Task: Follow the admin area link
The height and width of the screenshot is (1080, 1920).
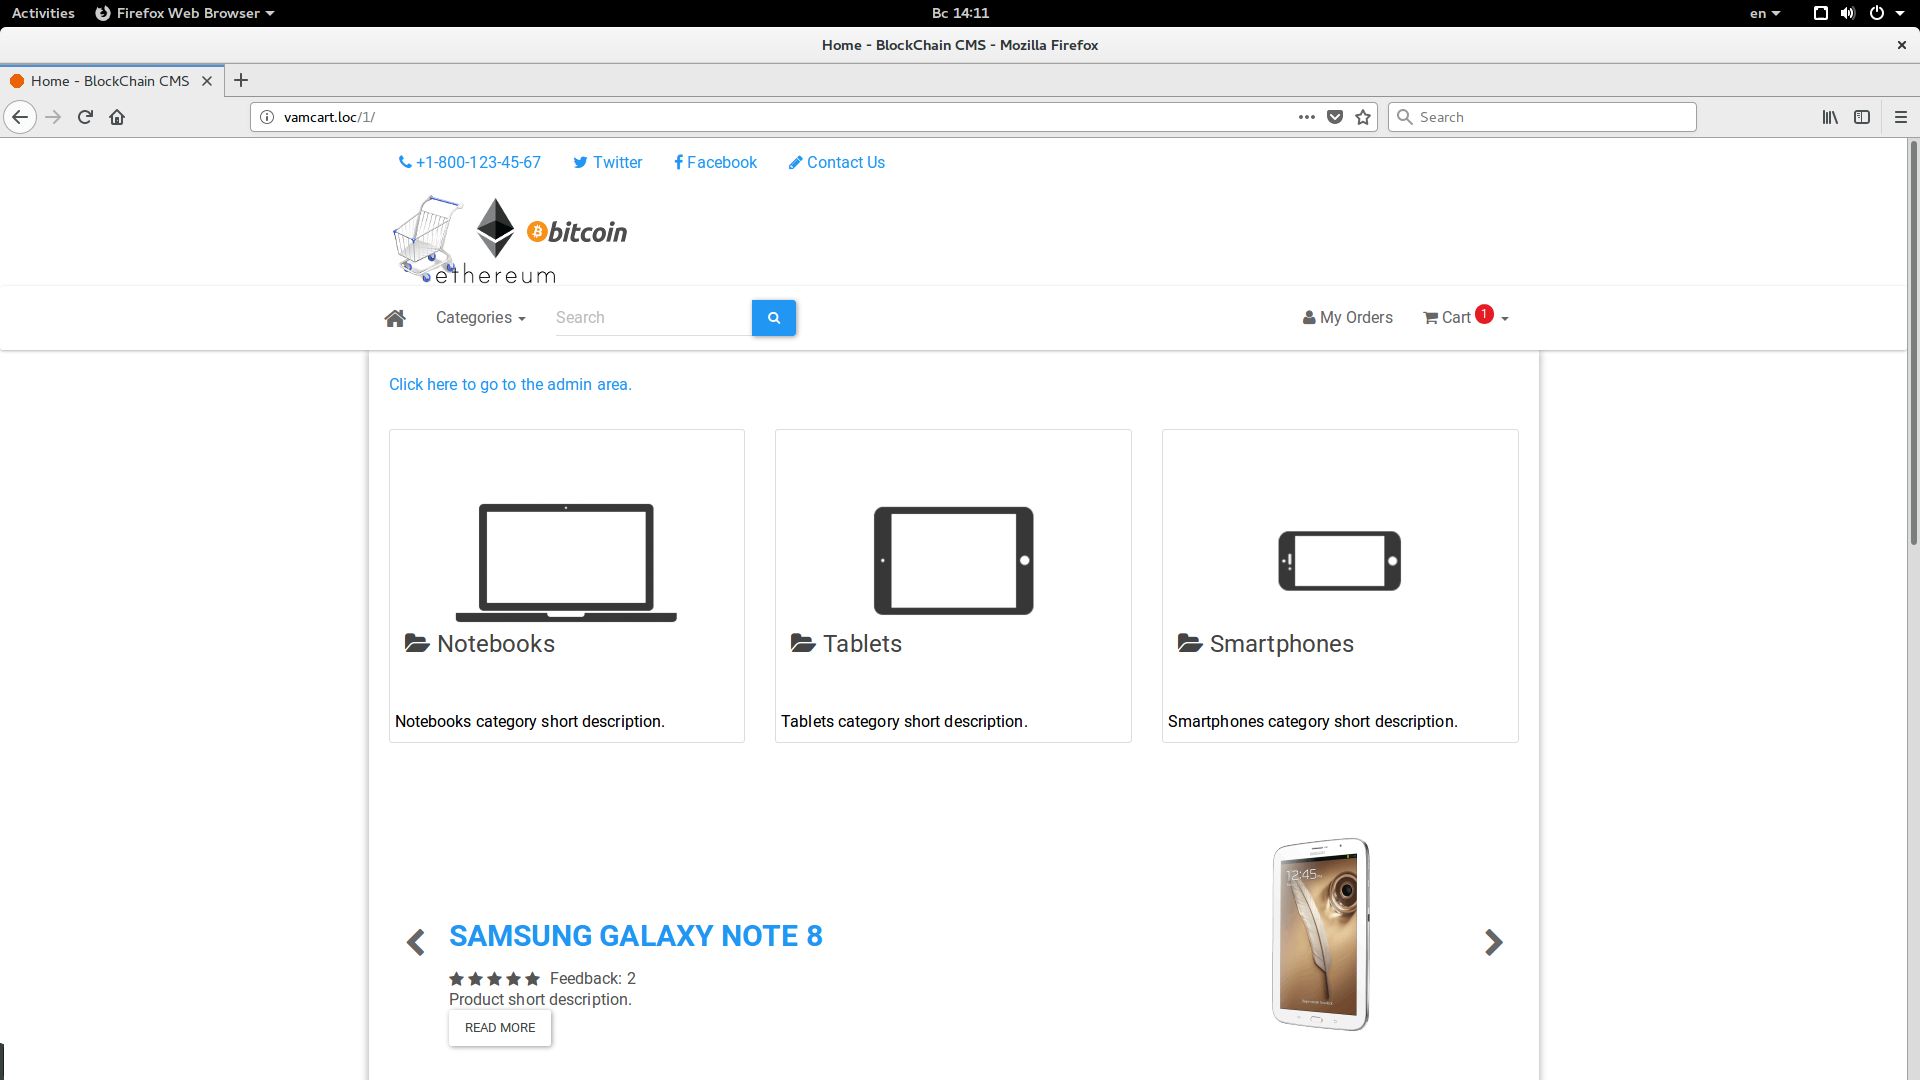Action: 510,385
